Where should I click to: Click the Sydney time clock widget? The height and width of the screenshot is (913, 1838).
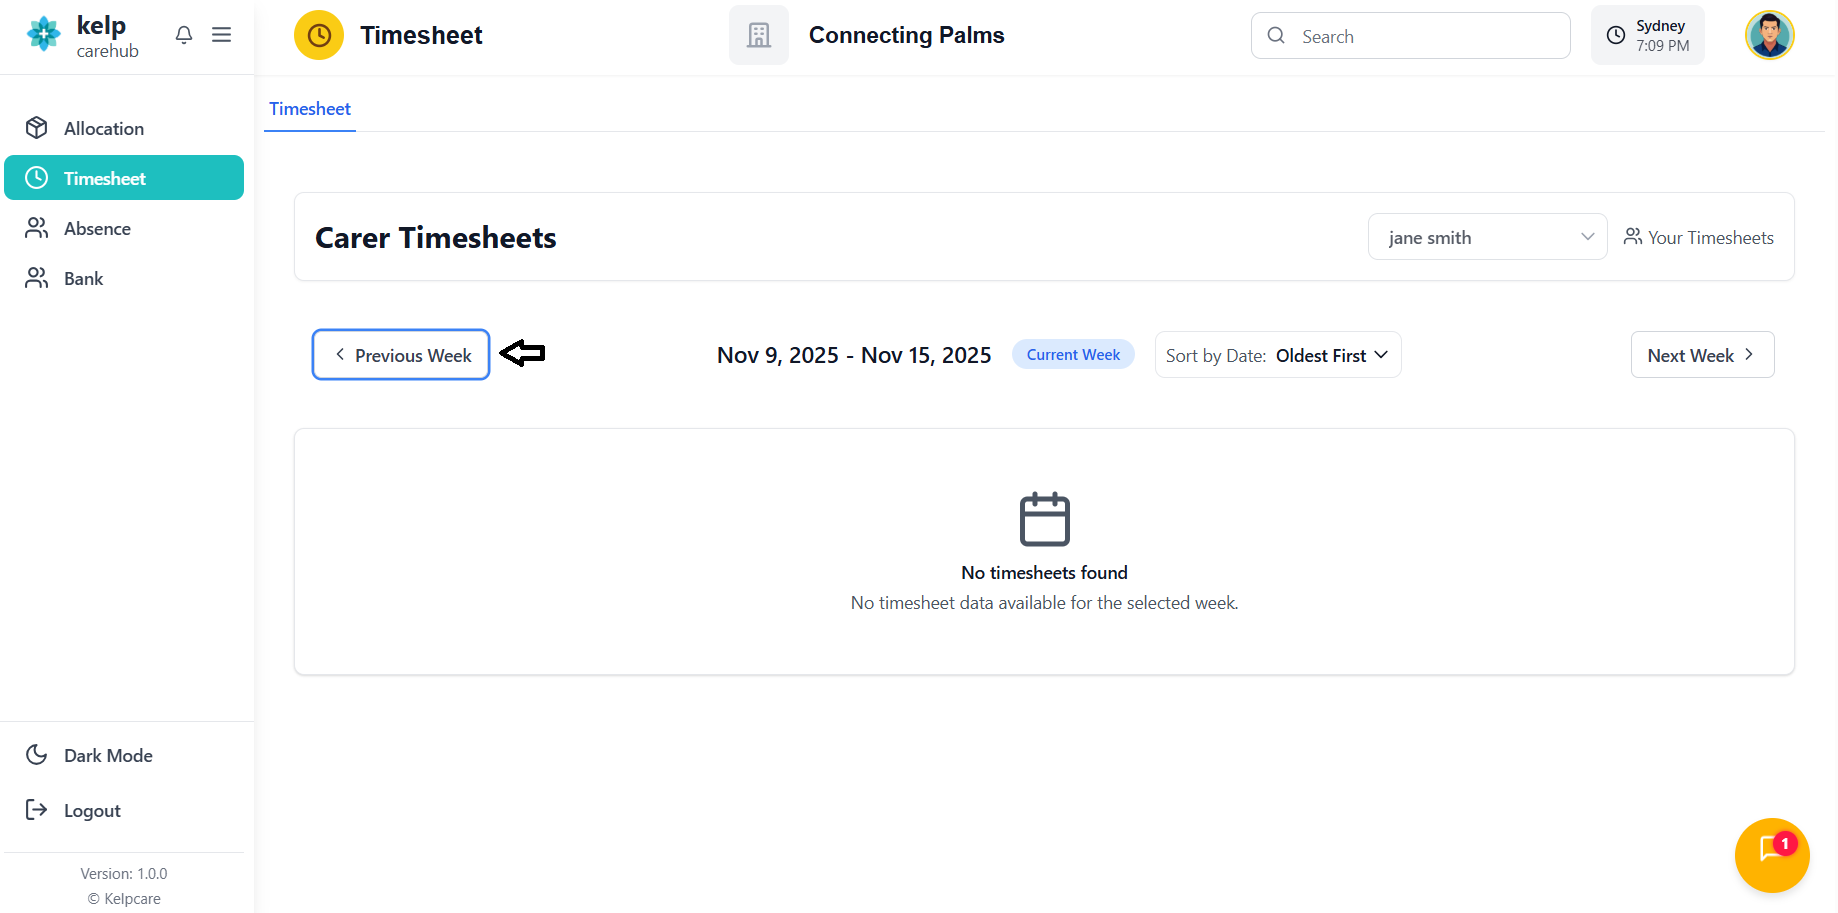point(1647,36)
